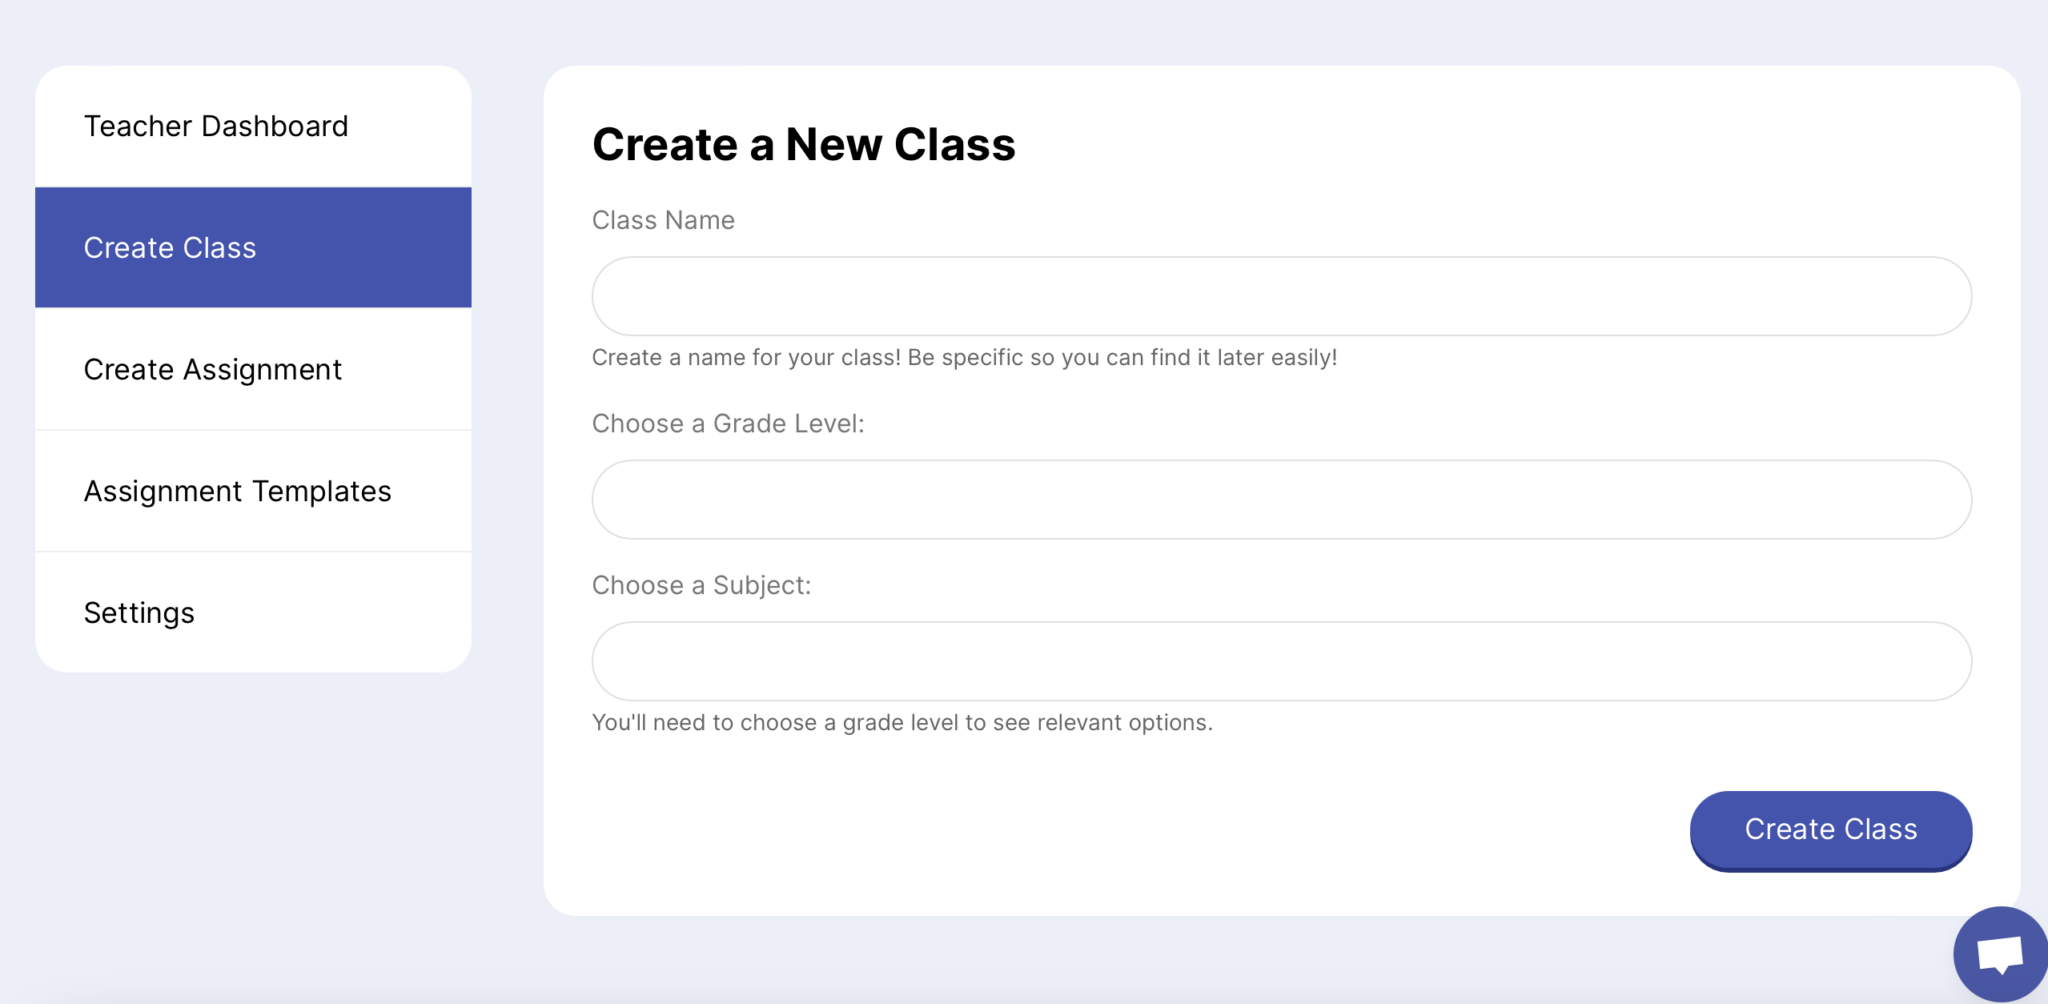Focus the empty Class Name input

point(1281,295)
